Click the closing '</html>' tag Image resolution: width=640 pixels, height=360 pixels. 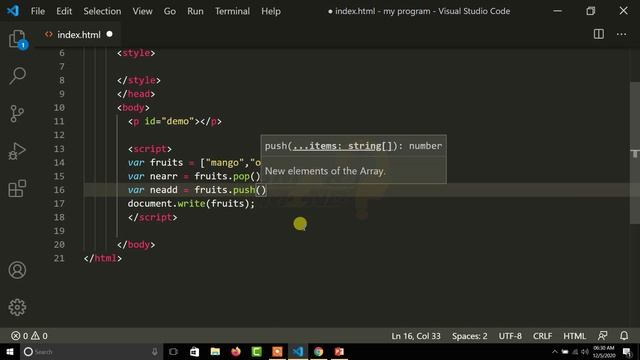[x=102, y=258]
